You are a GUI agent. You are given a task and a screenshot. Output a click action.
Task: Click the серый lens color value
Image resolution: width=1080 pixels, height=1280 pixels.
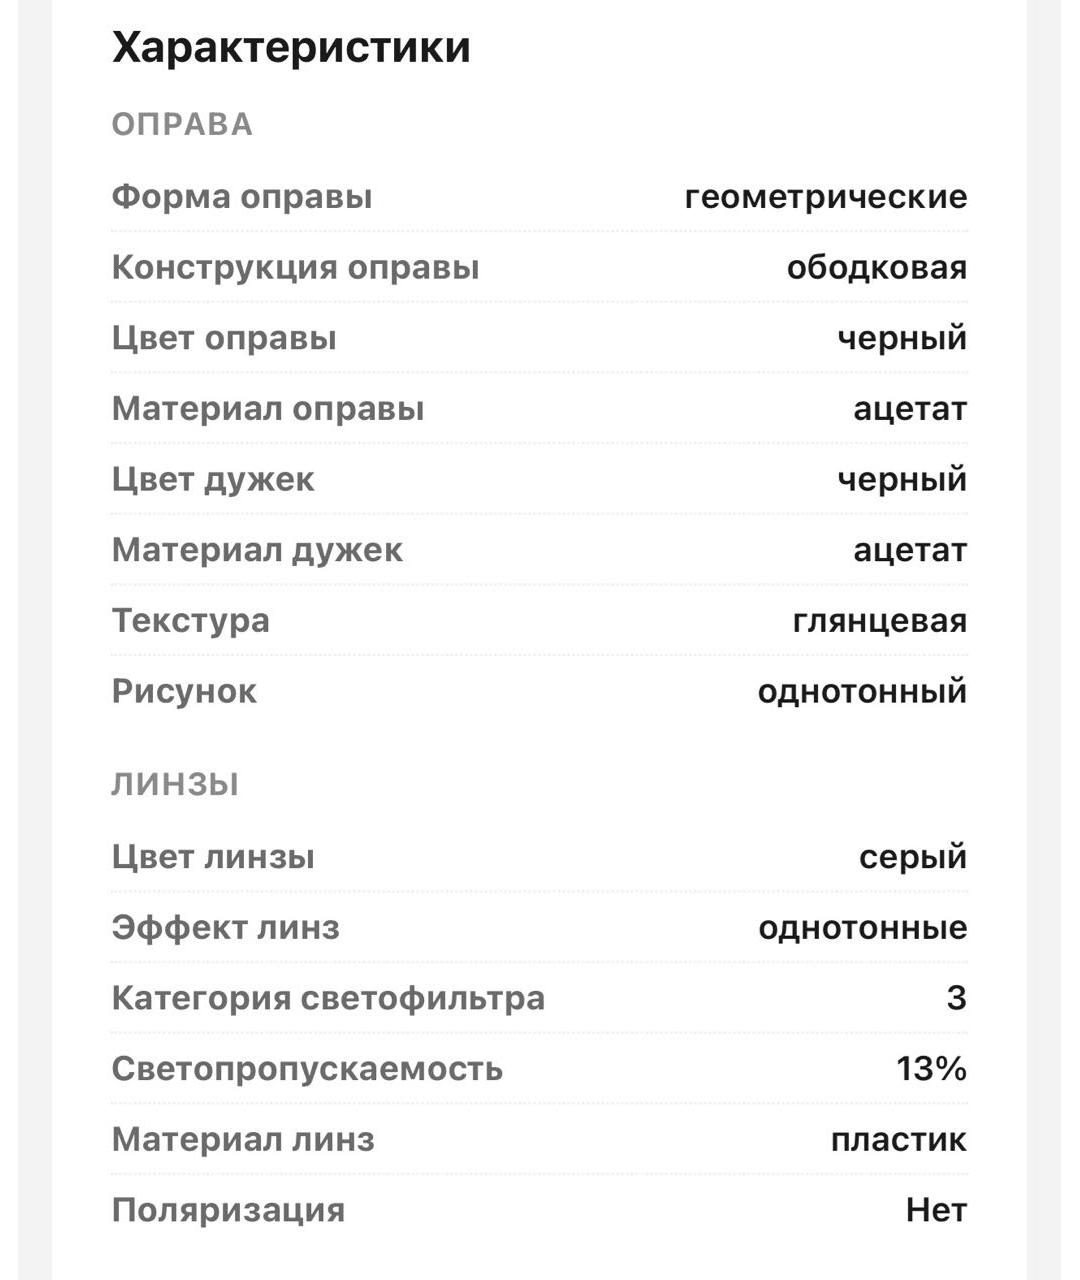click(x=913, y=857)
